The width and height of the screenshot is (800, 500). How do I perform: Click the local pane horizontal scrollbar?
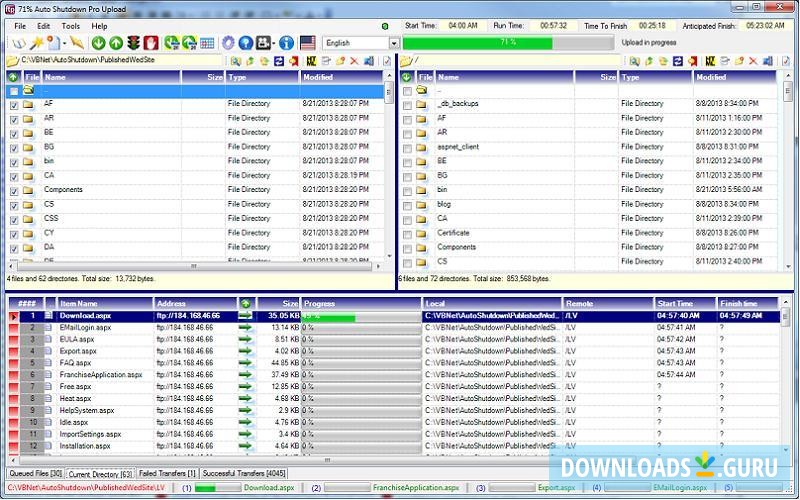coord(194,266)
